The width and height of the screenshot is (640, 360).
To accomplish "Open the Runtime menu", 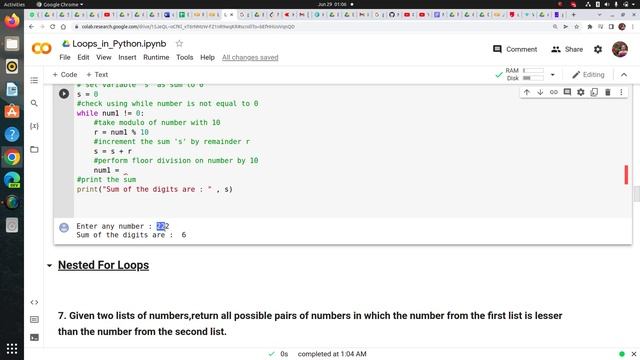I will 156,57.
